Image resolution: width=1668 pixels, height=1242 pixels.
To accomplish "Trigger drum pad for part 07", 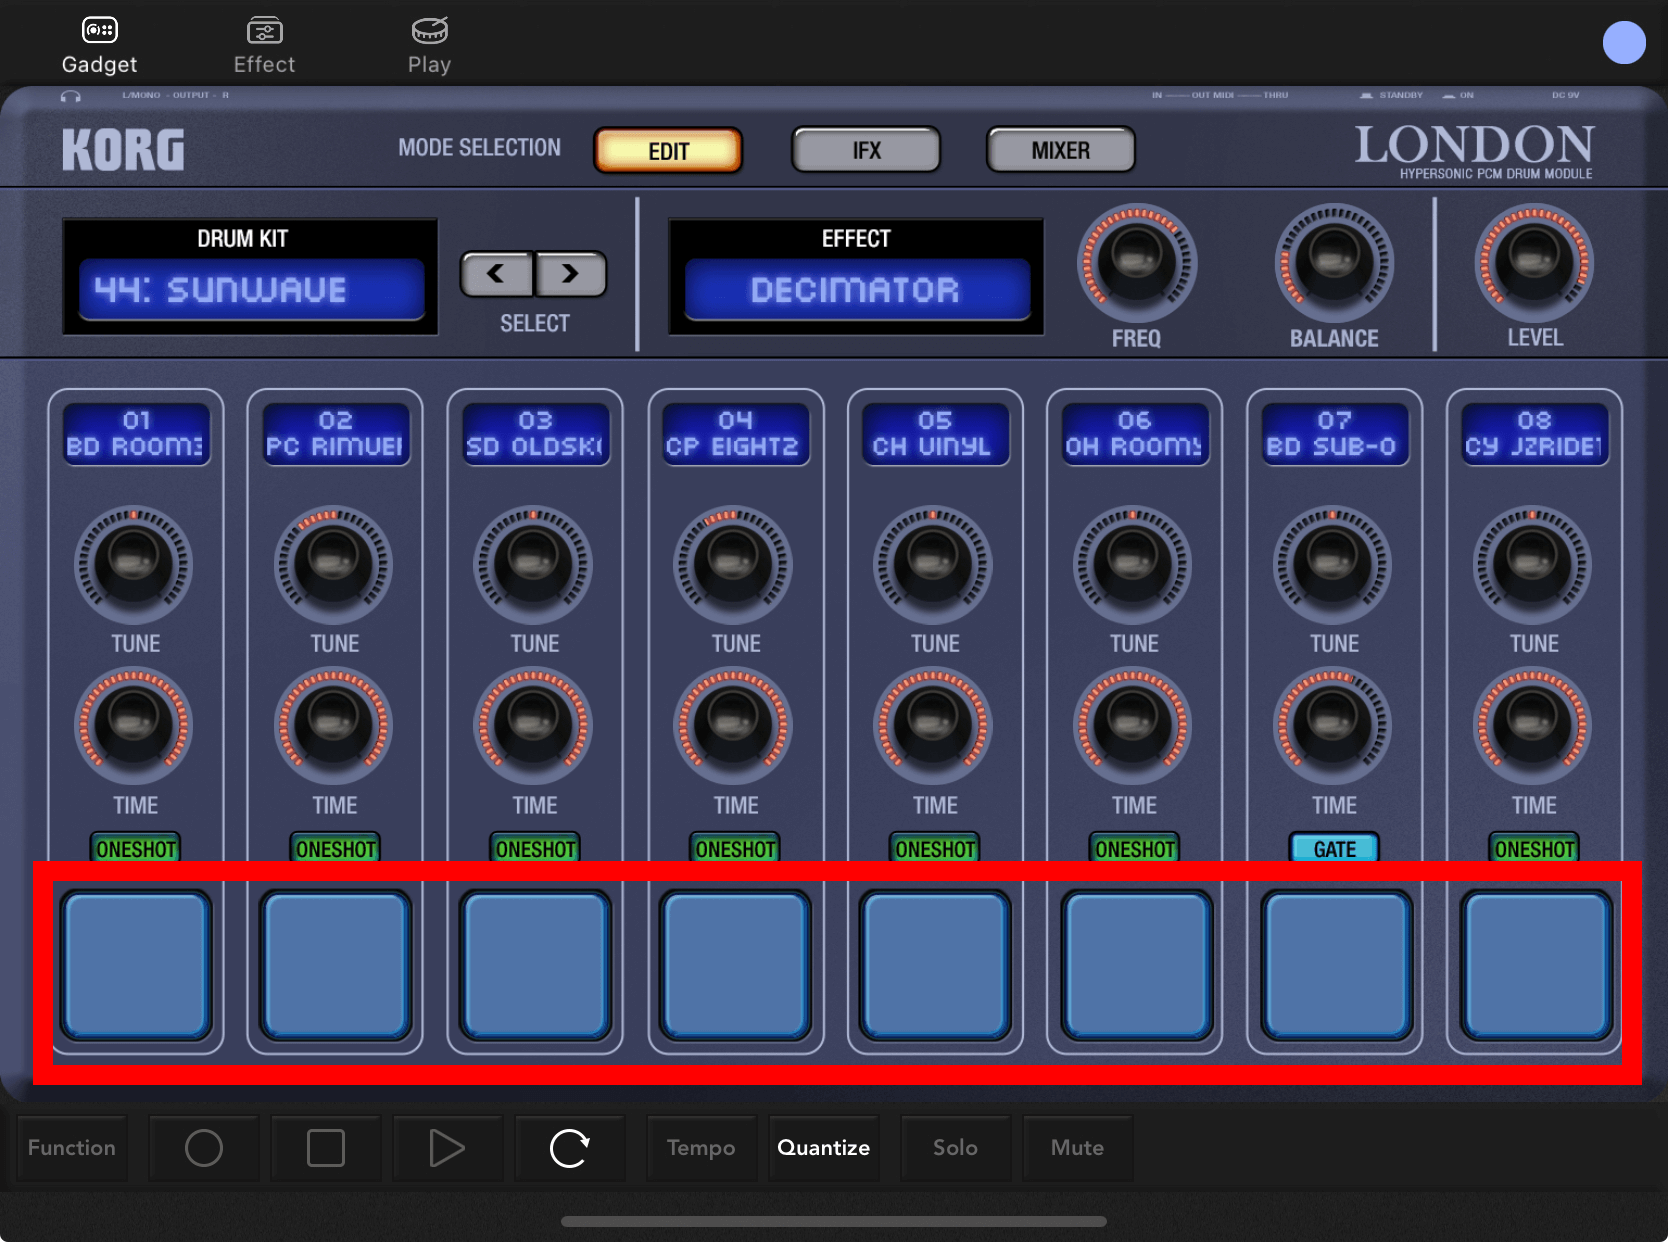I will [1336, 966].
